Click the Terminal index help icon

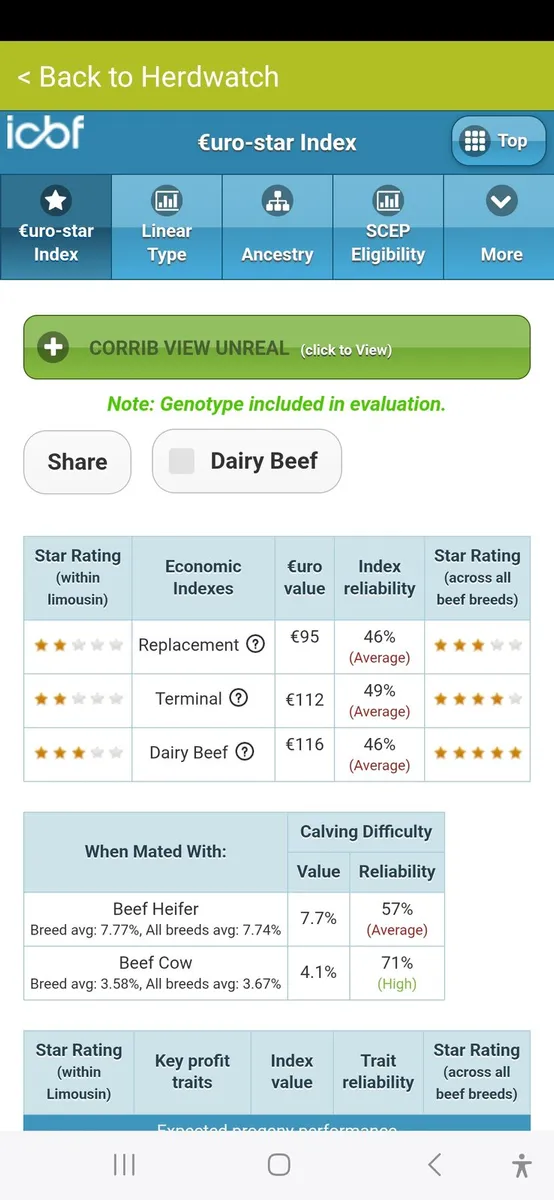tap(238, 698)
